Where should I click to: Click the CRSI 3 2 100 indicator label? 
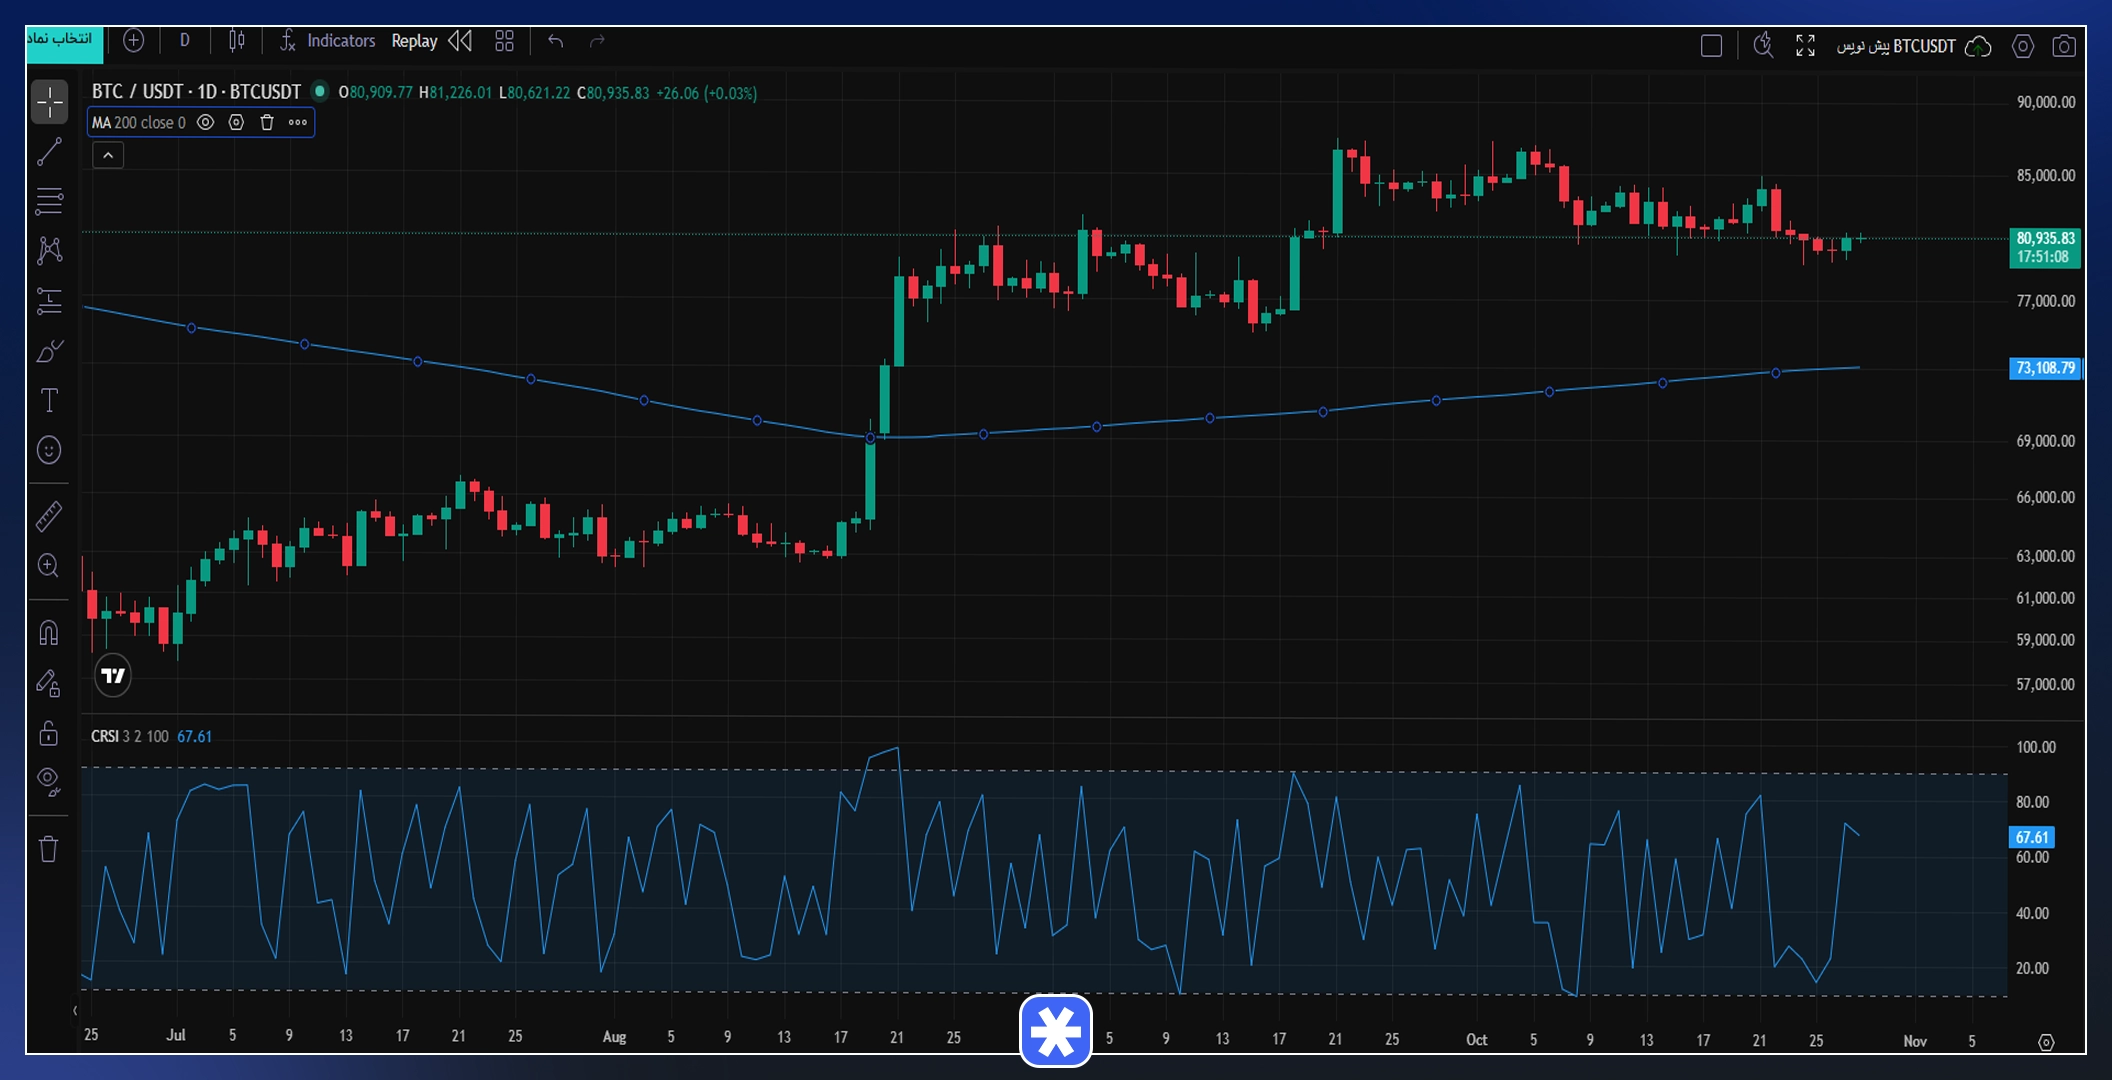point(130,737)
